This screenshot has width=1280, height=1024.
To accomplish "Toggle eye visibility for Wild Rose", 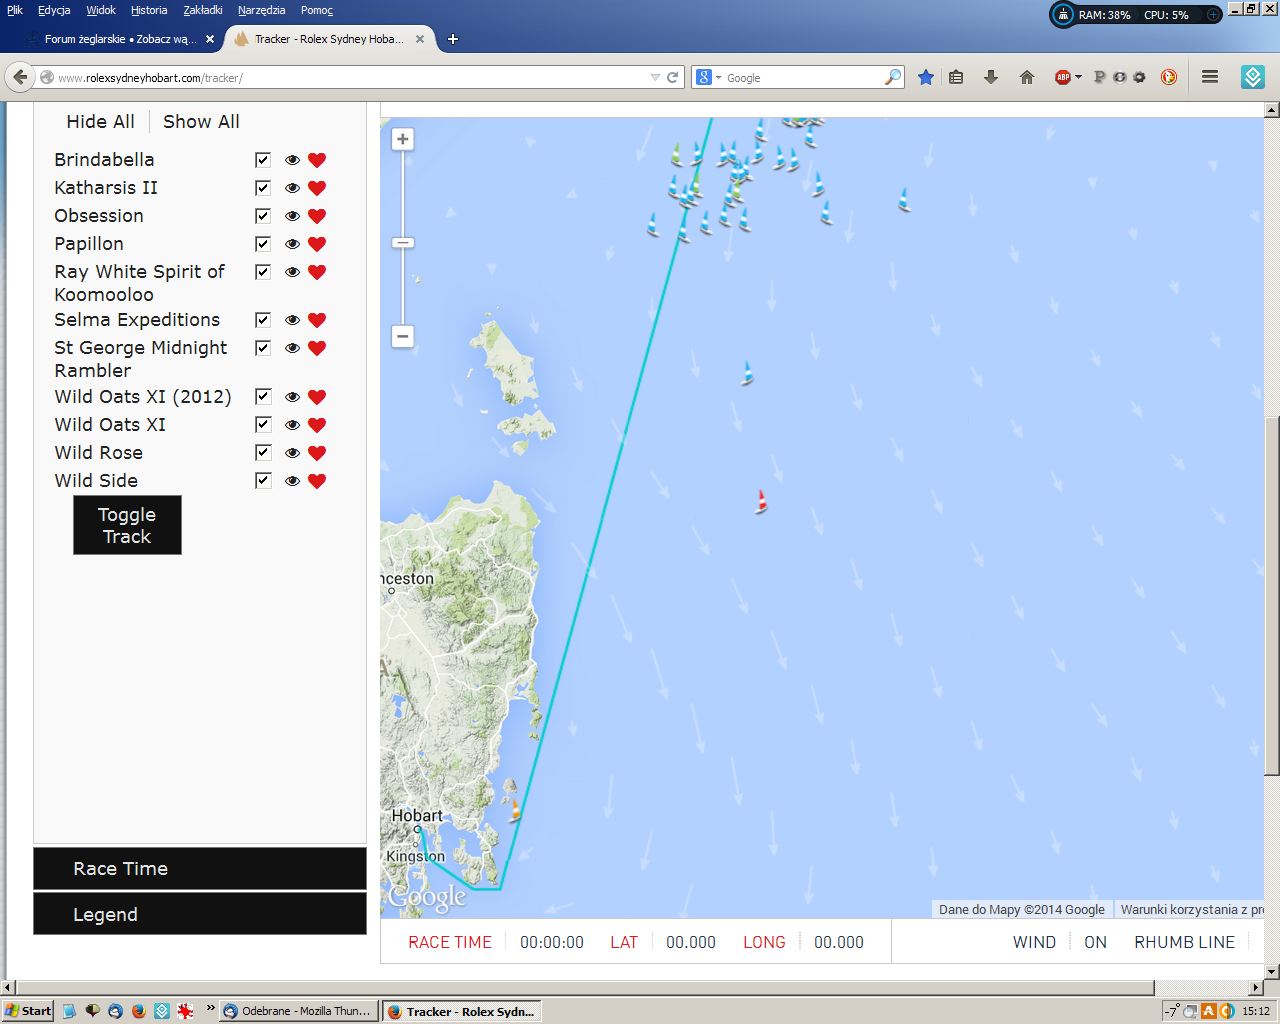I will pyautogui.click(x=292, y=453).
